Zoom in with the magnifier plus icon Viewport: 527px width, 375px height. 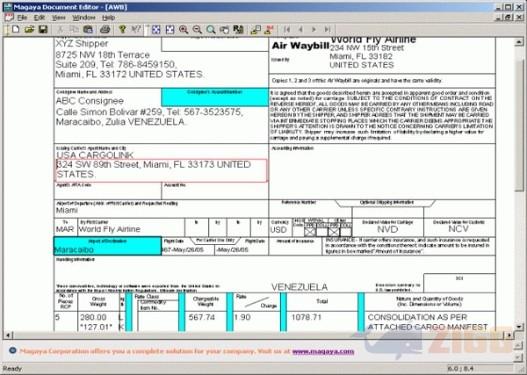point(184,30)
